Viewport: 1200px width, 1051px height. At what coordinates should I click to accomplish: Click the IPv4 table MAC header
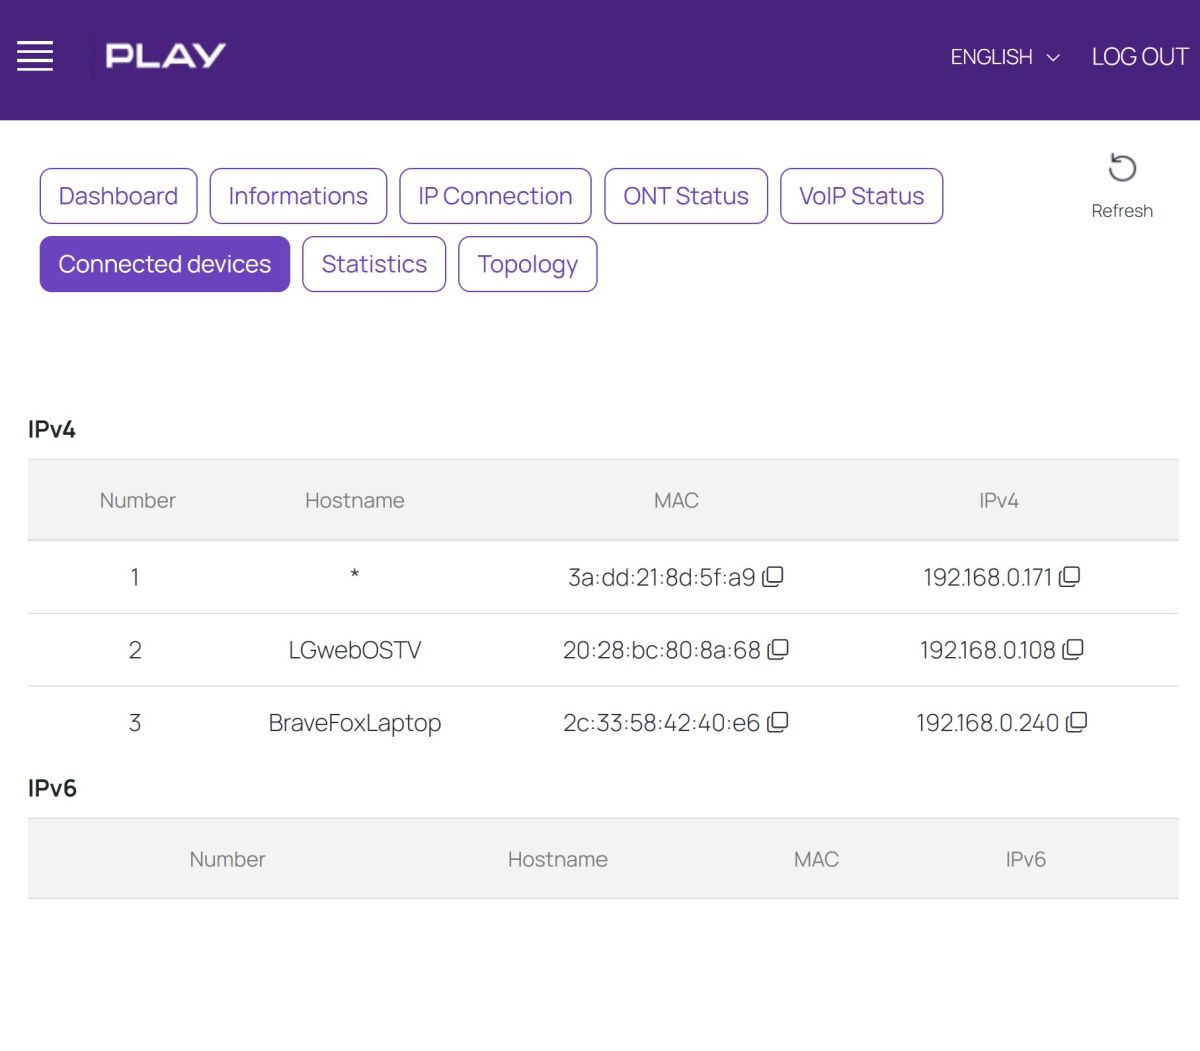point(676,500)
